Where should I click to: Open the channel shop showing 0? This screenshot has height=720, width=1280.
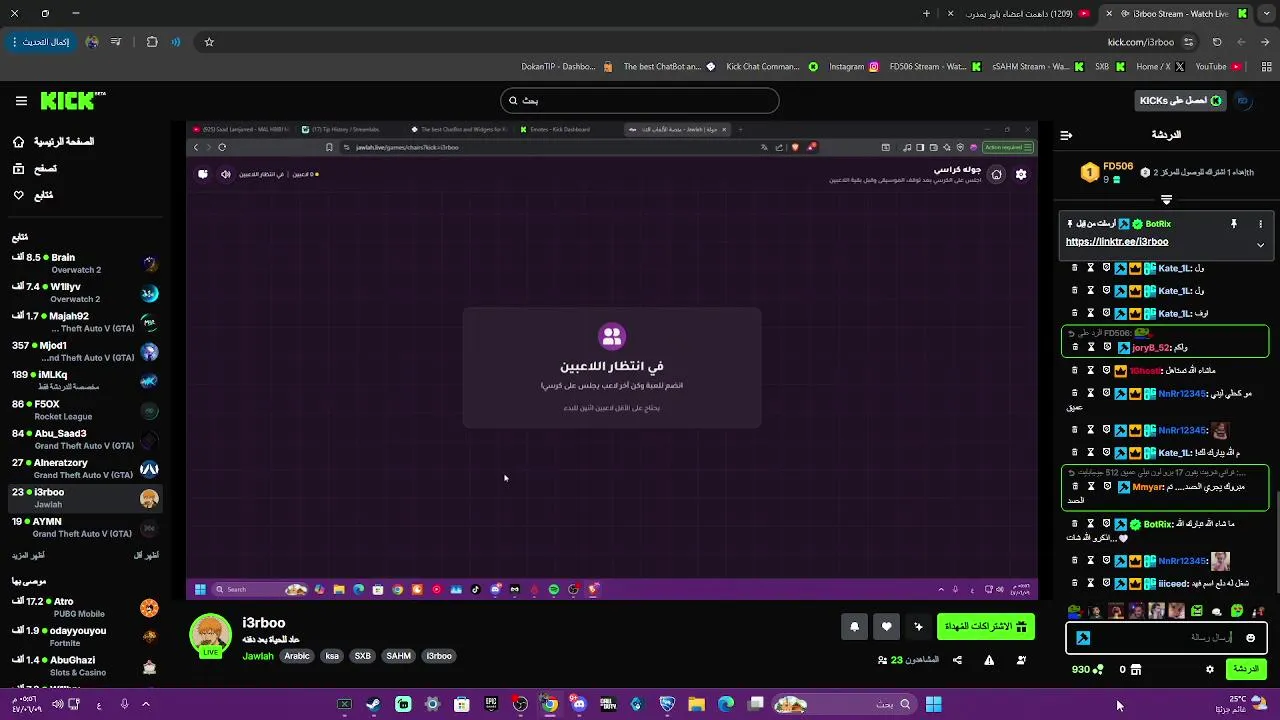pyautogui.click(x=1130, y=669)
